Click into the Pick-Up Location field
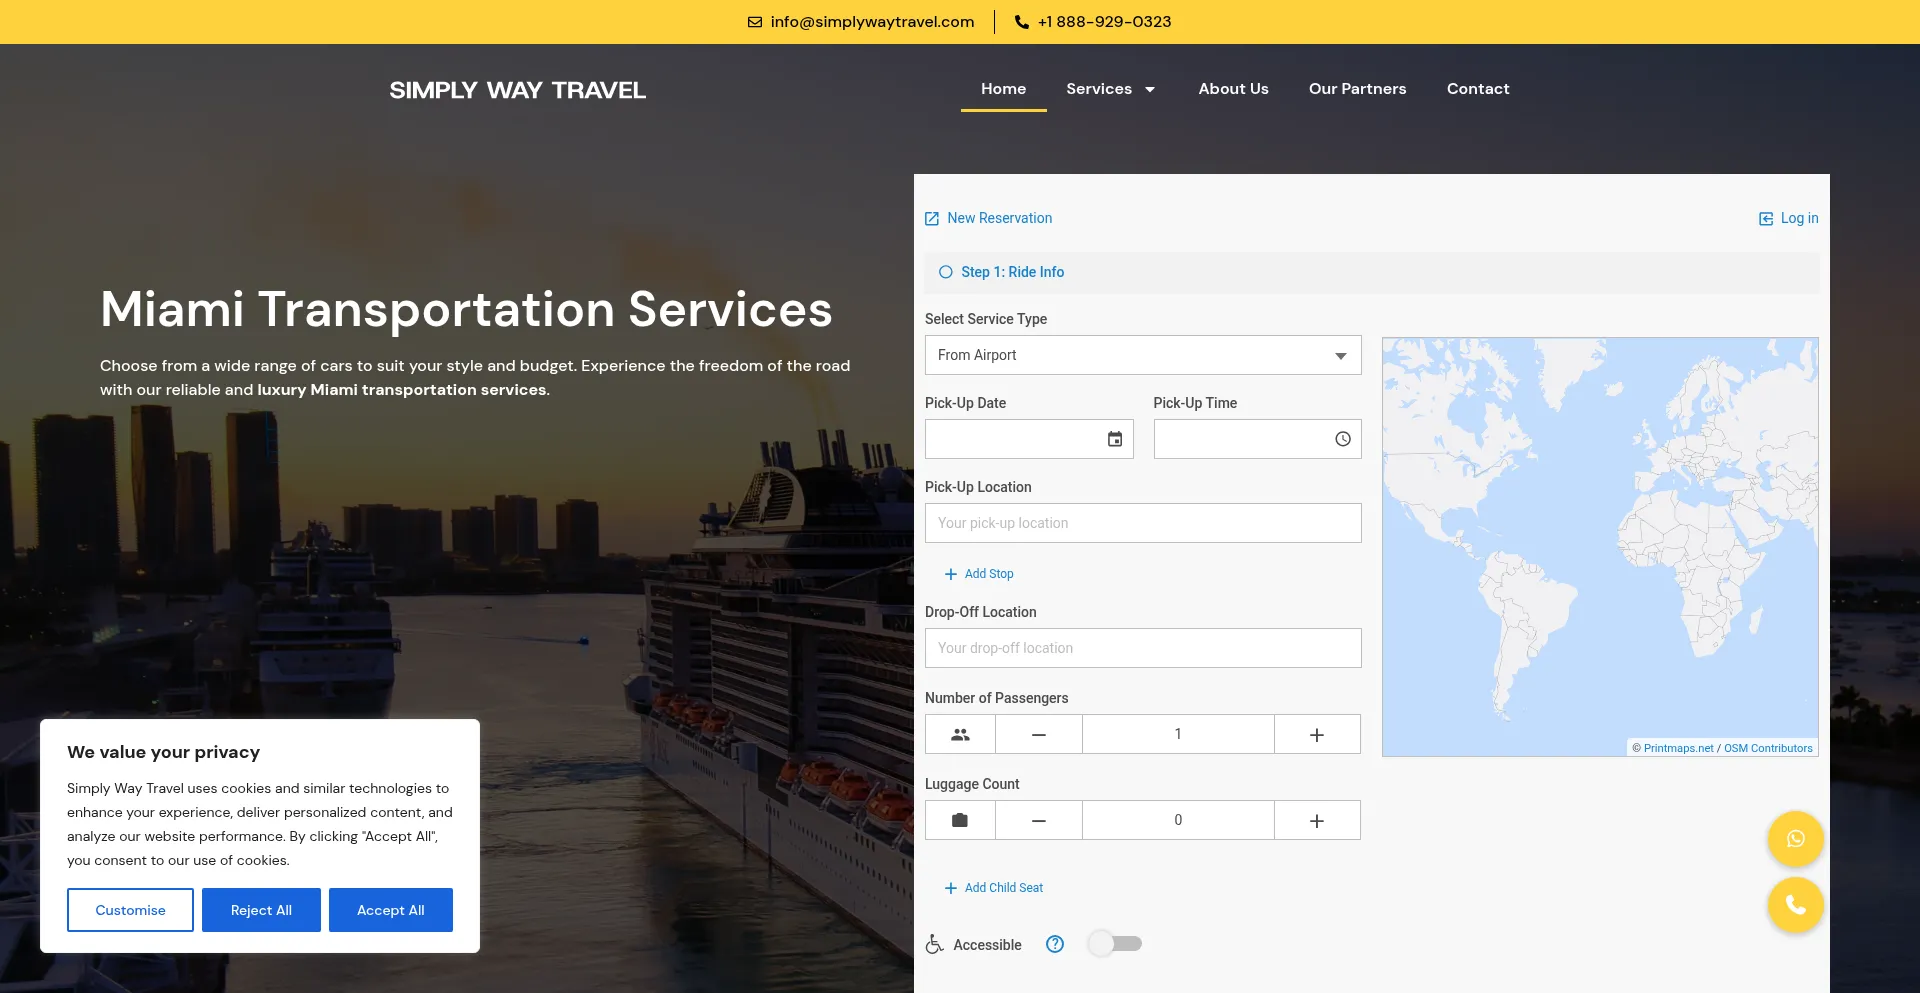Viewport: 1920px width, 993px height. point(1142,523)
